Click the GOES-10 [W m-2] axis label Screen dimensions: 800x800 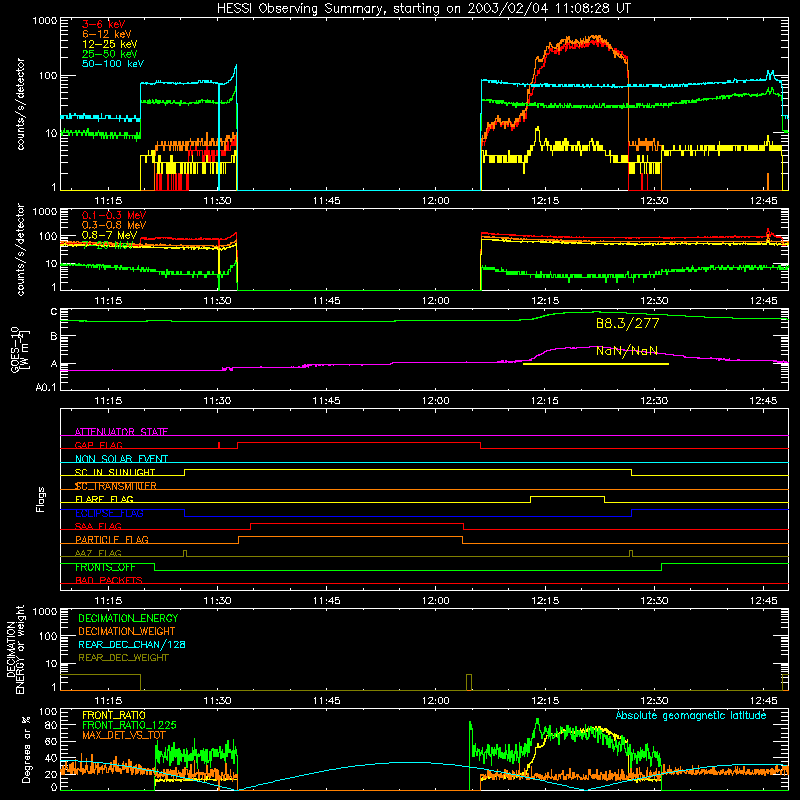(20, 349)
